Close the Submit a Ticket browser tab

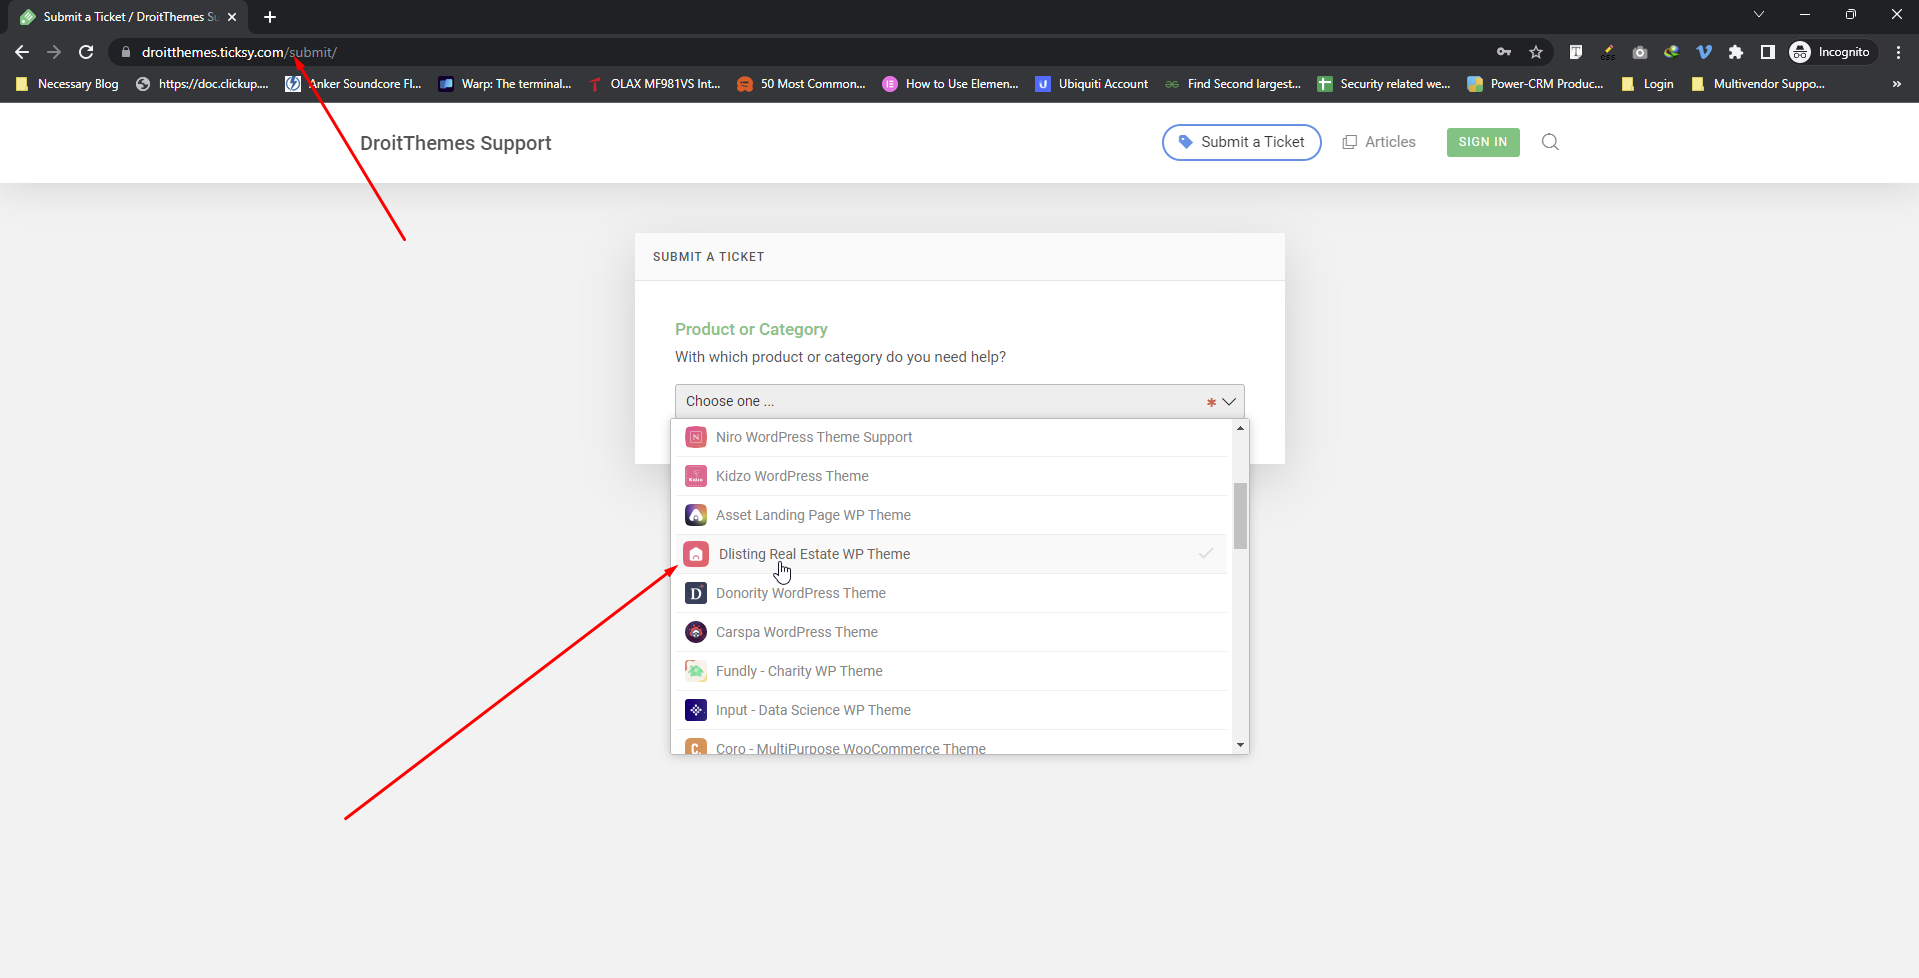[232, 17]
